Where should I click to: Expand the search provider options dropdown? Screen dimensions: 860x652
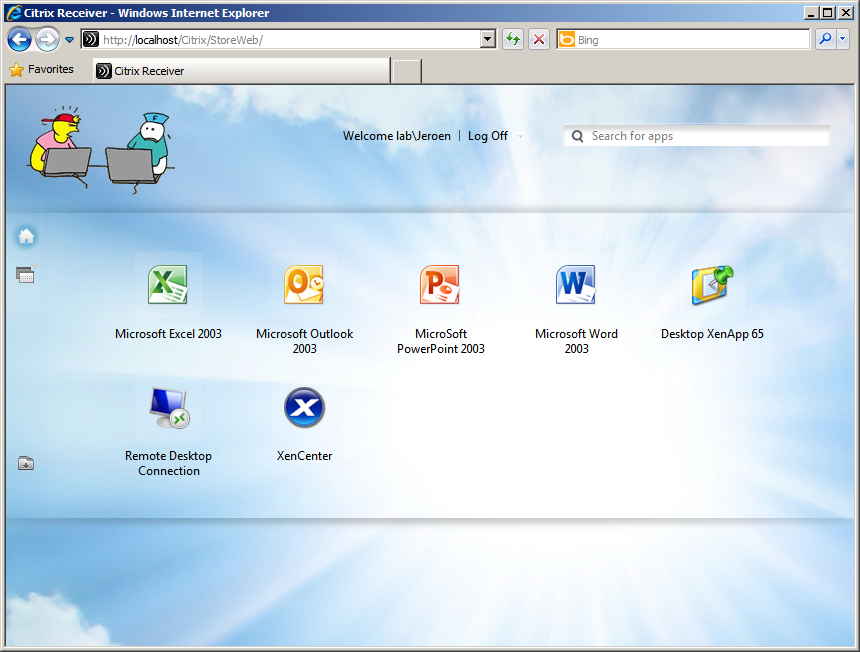pyautogui.click(x=843, y=39)
